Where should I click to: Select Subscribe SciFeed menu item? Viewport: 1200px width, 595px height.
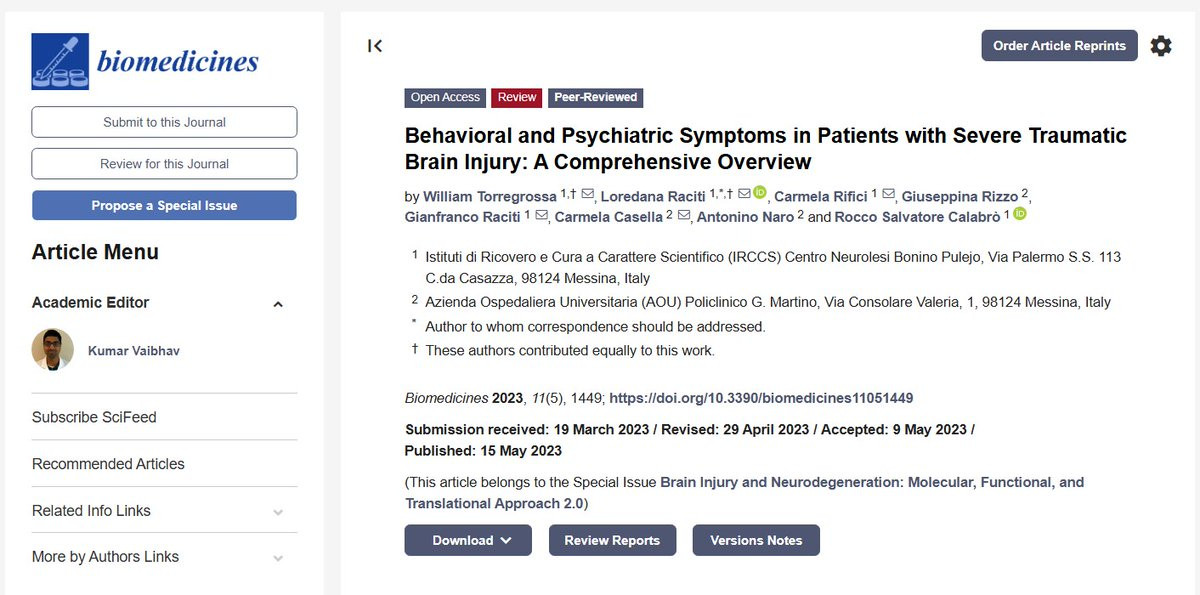click(x=94, y=417)
